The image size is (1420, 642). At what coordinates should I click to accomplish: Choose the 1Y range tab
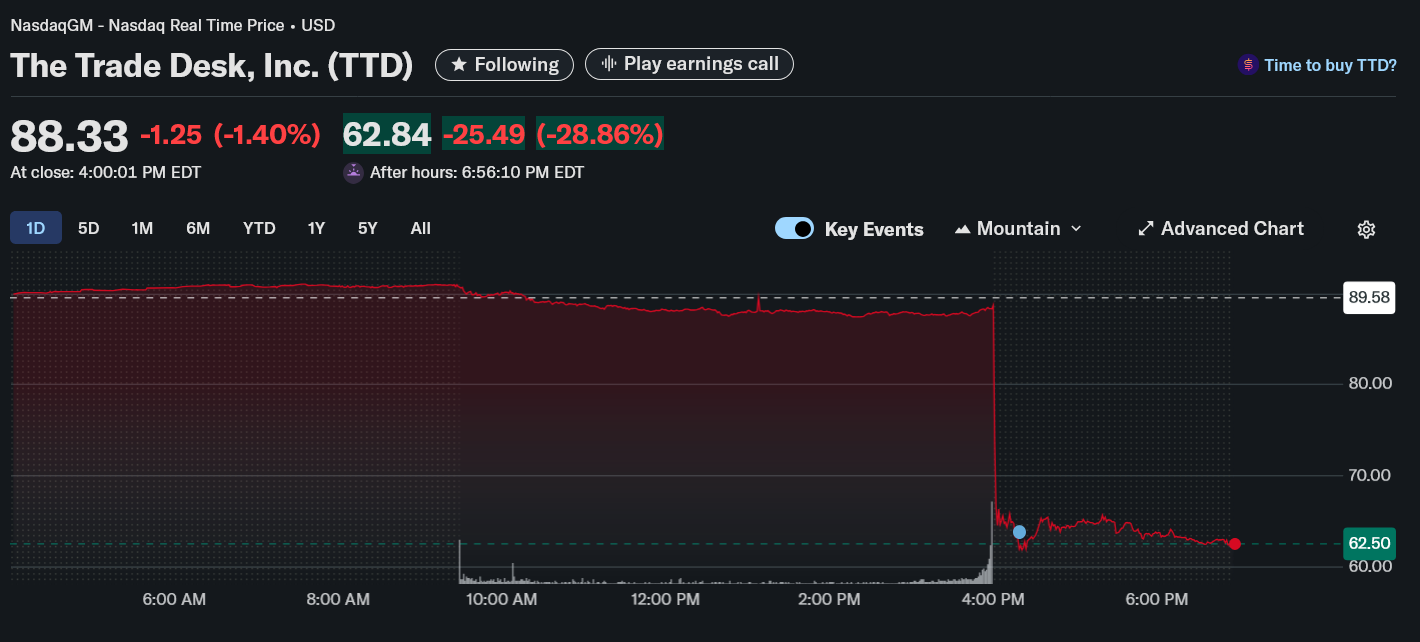click(316, 228)
